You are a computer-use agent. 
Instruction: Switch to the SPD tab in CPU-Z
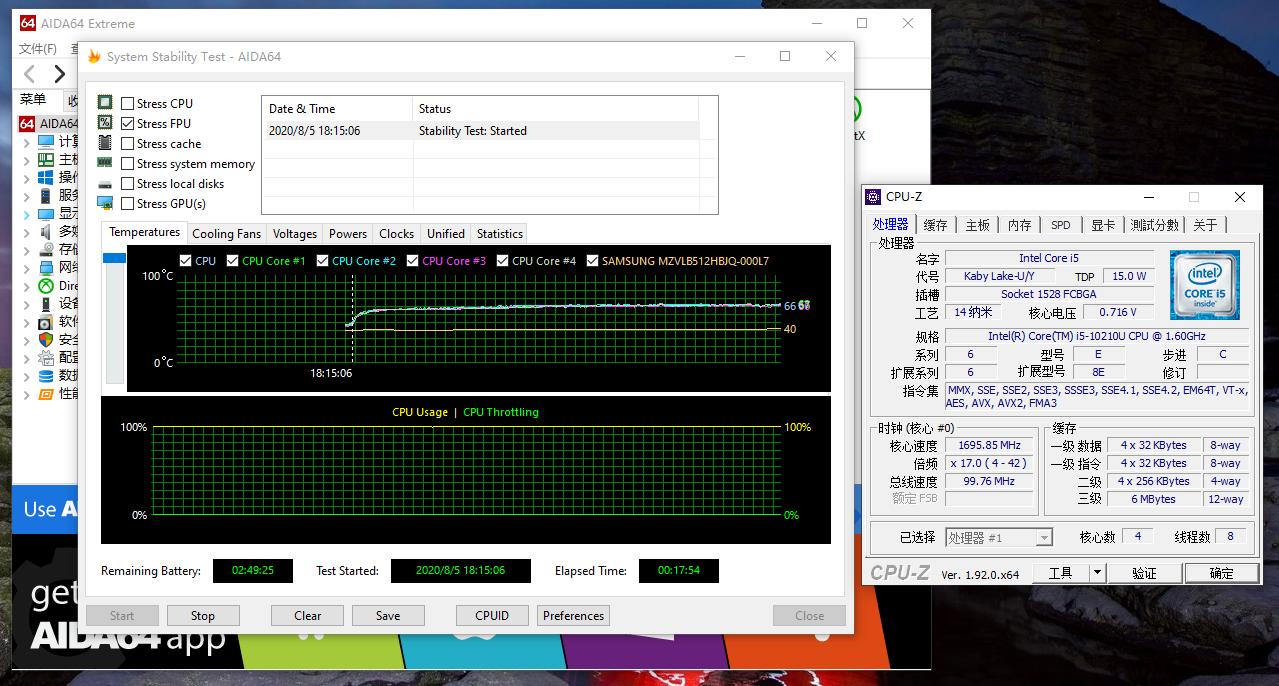1061,225
